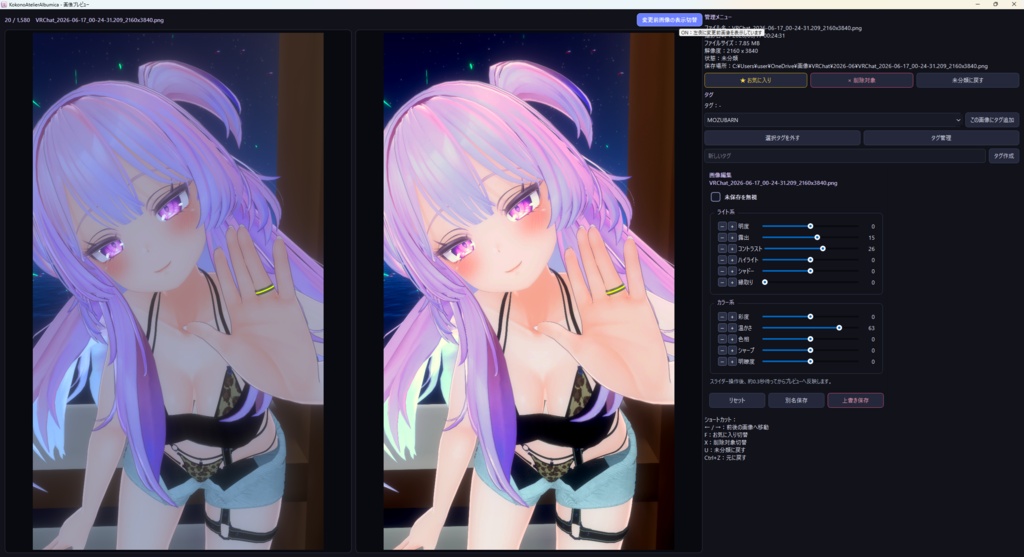Increase 縁取り with plus button
Screen dimensions: 1024x557
click(x=732, y=282)
